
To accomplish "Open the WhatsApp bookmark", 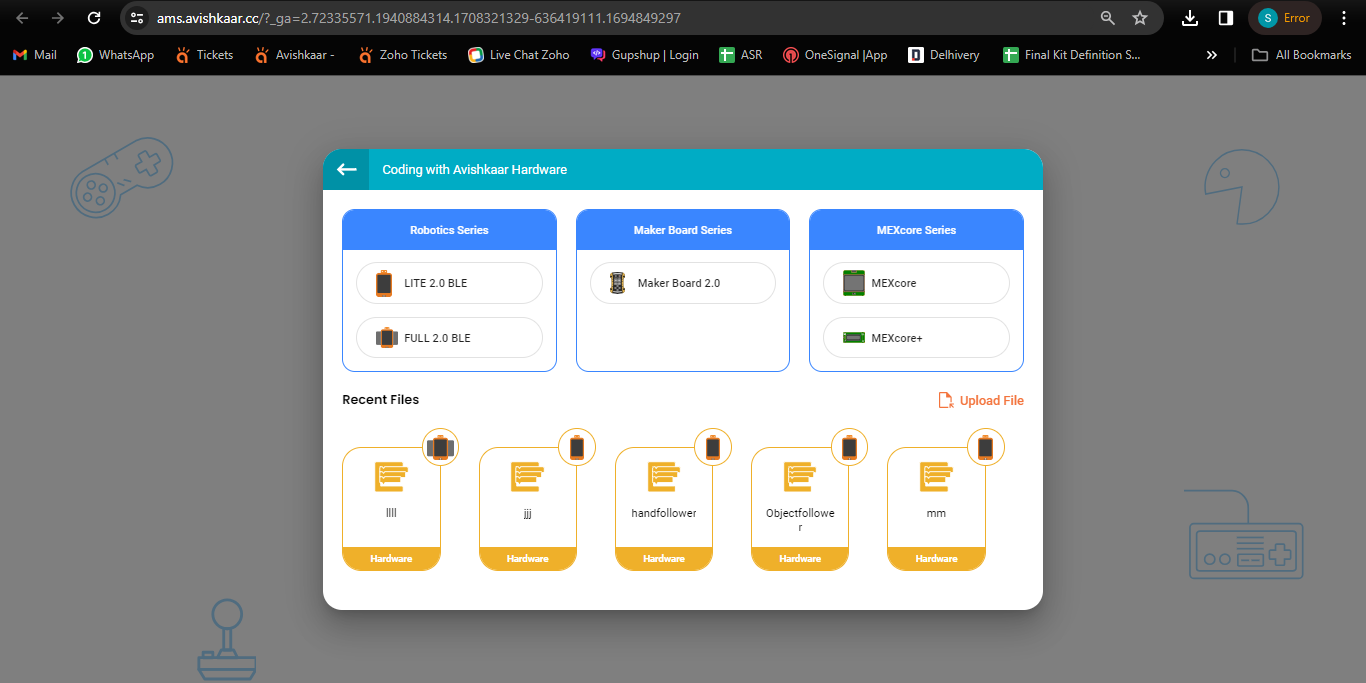I will (116, 55).
